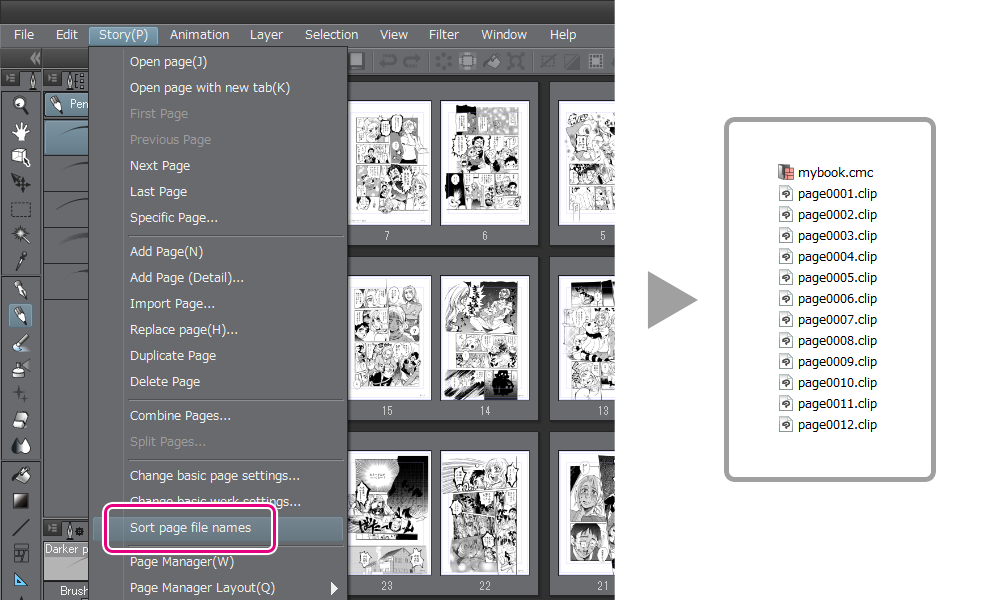The image size is (1000, 600).
Task: Choose the rectangular Selection marquee tool
Action: [20, 209]
